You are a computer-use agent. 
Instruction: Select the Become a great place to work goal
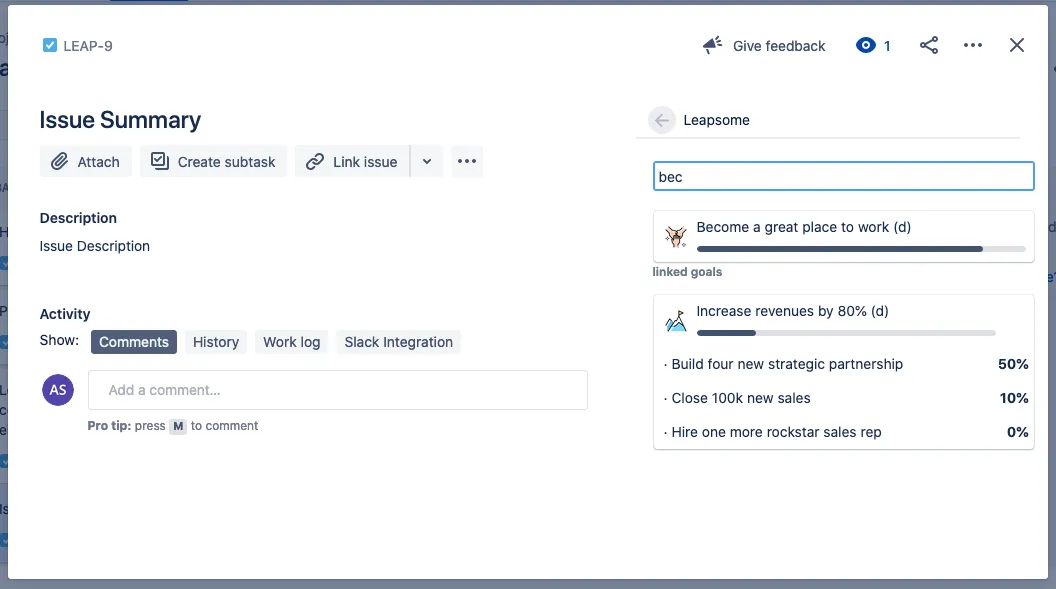[x=843, y=236]
